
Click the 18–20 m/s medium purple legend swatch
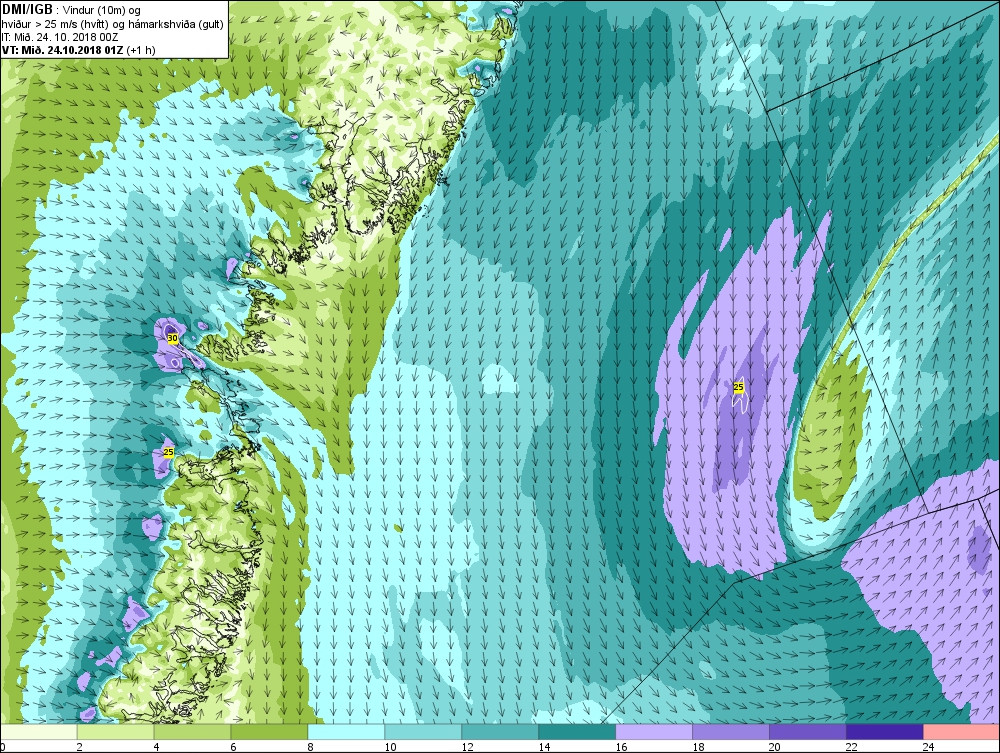point(731,732)
